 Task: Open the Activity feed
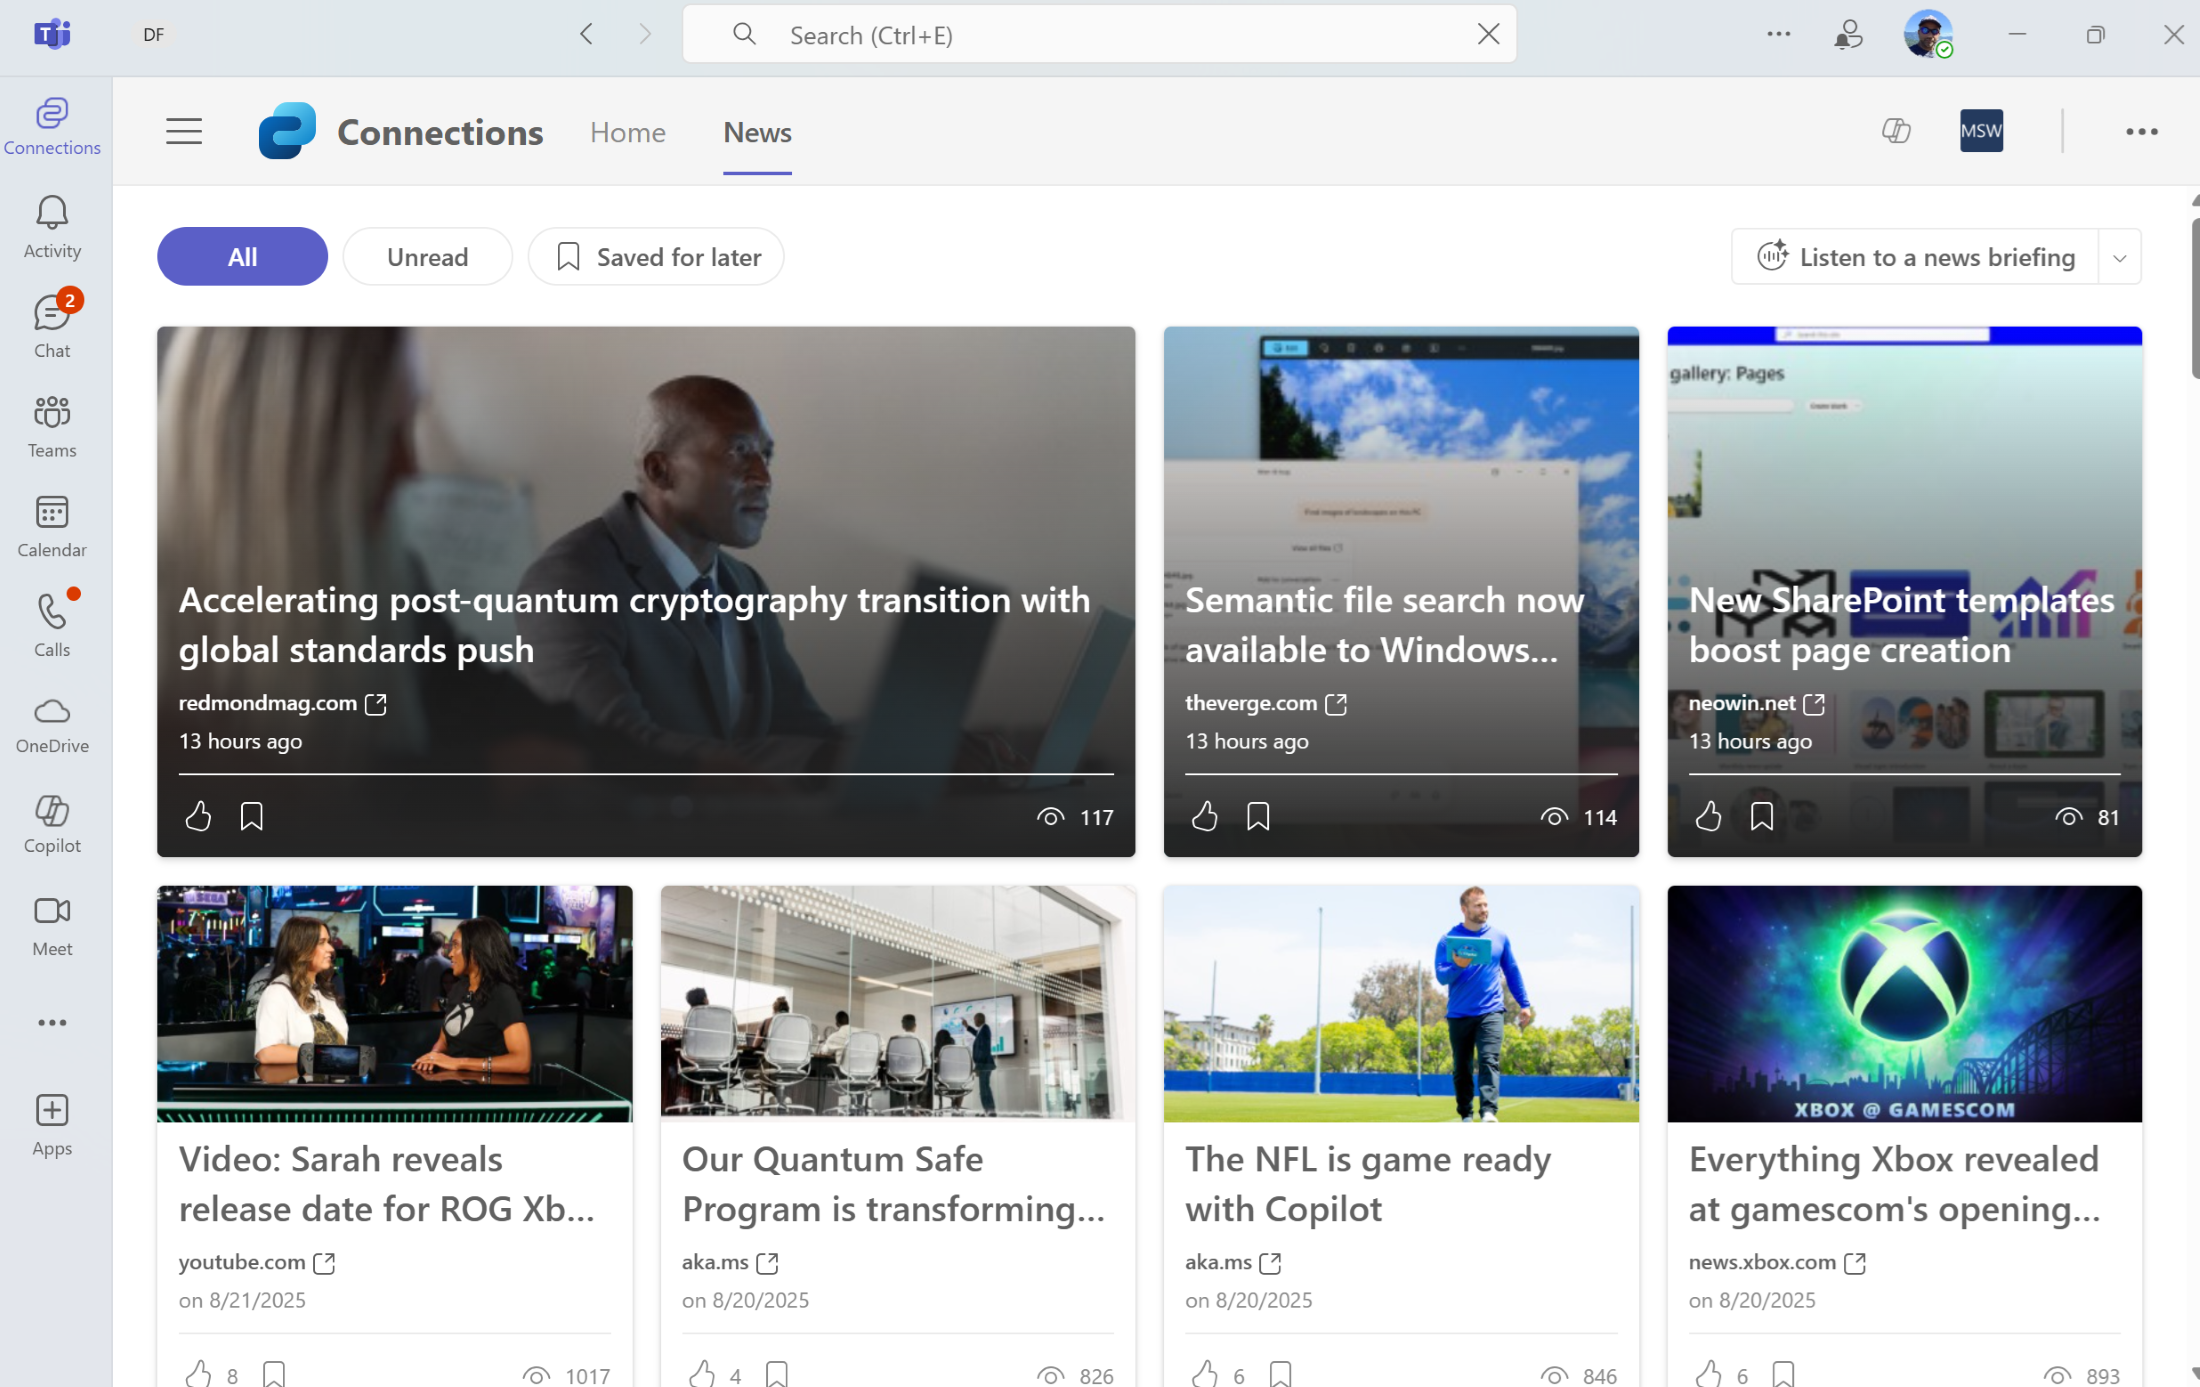point(52,227)
